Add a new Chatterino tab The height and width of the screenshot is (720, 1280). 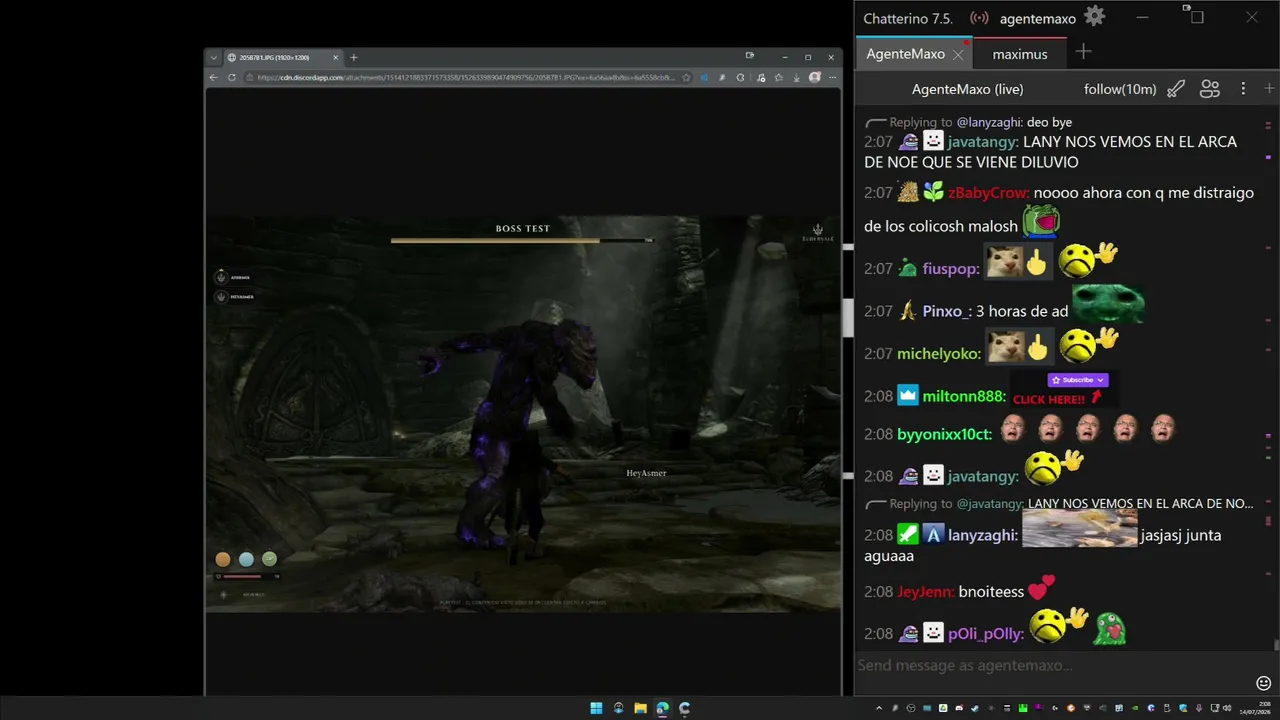(x=1083, y=52)
